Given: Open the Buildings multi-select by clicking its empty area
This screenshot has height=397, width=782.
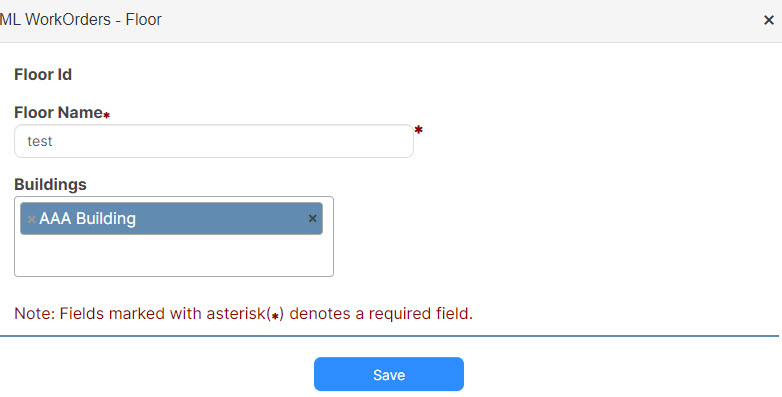Looking at the screenshot, I should coord(174,255).
